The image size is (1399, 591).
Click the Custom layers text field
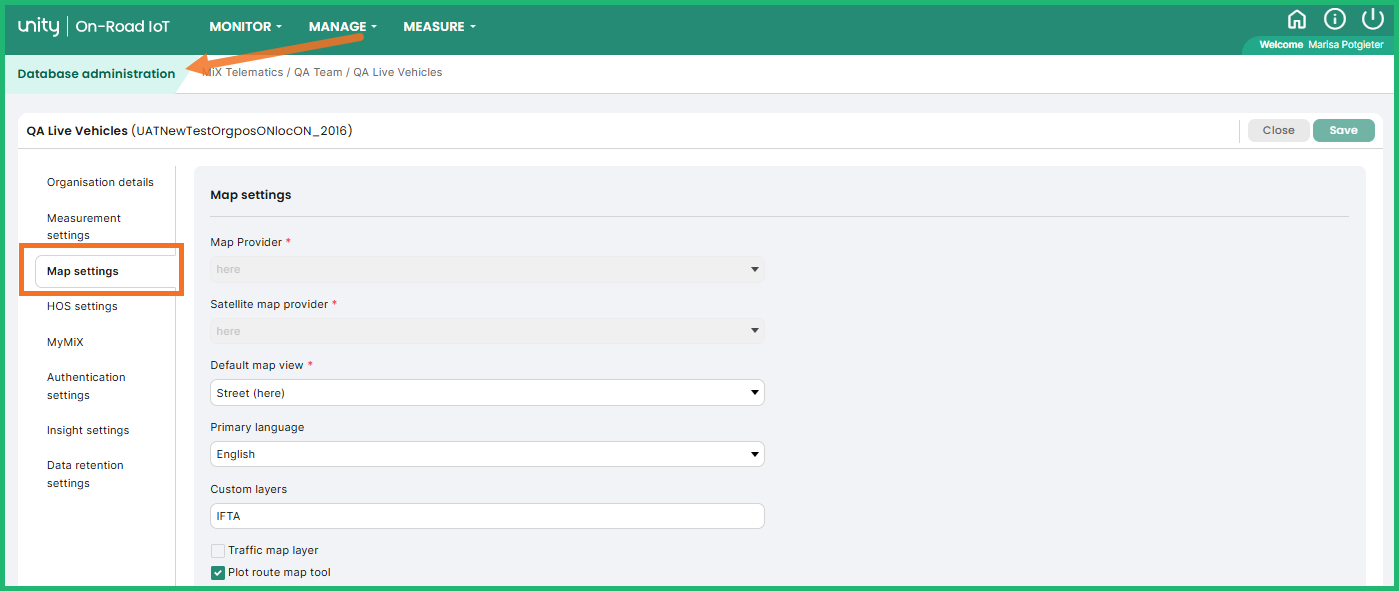tap(487, 516)
